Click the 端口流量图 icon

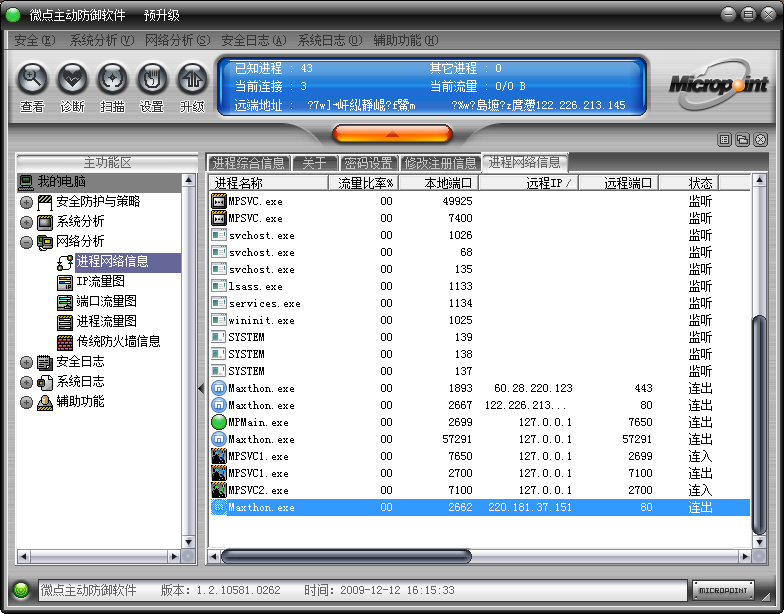(x=65, y=302)
